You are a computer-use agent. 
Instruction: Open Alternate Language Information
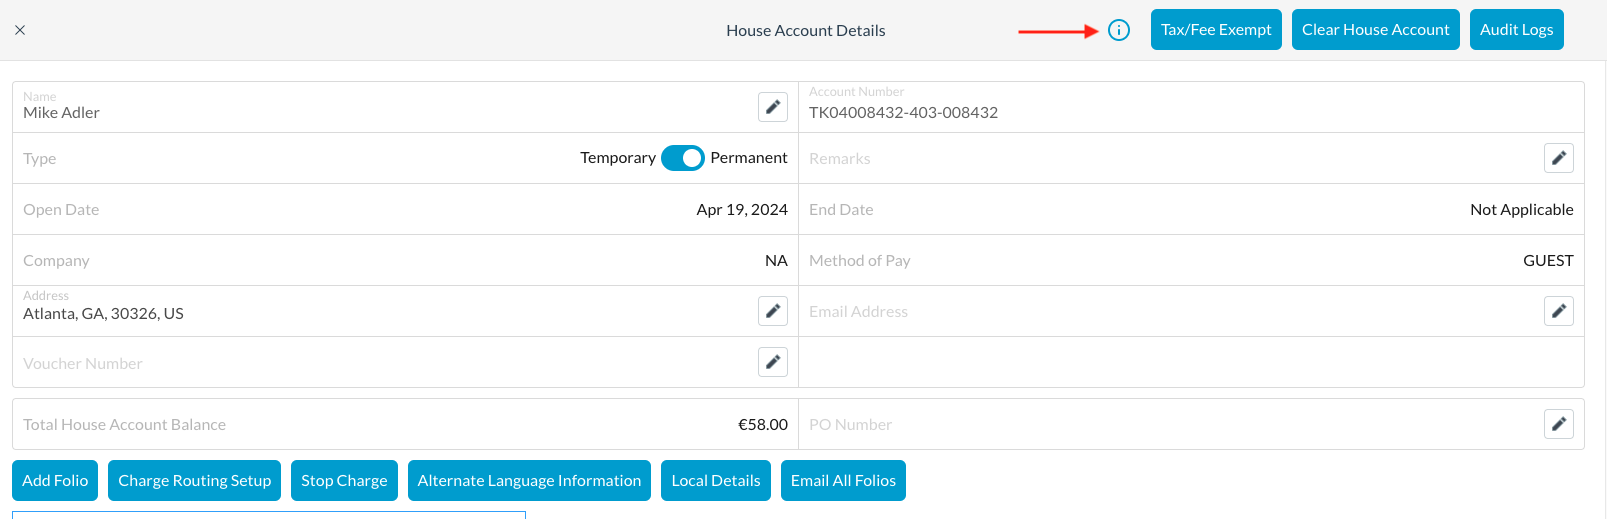pyautogui.click(x=529, y=480)
